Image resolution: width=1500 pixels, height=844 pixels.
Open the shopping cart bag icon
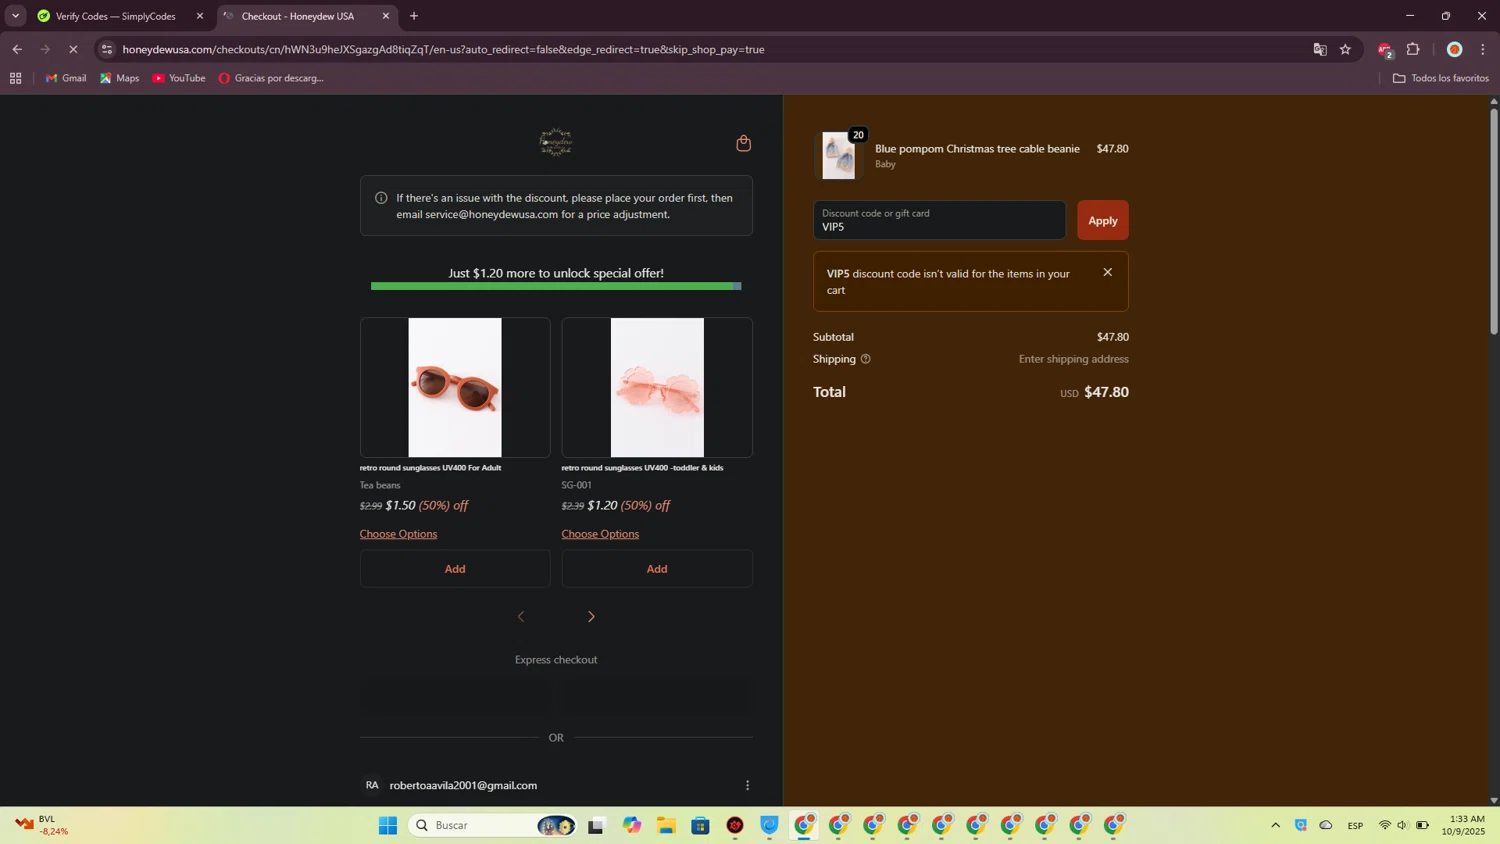point(743,143)
